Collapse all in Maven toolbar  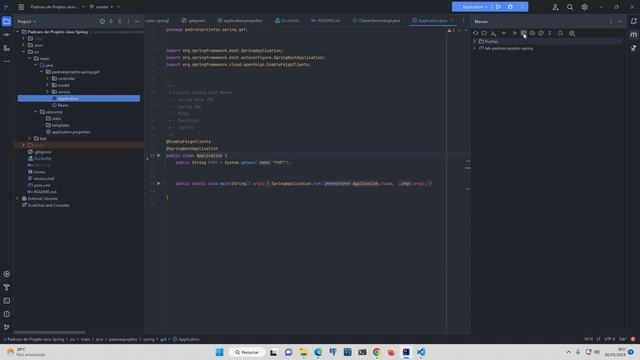tap(550, 33)
